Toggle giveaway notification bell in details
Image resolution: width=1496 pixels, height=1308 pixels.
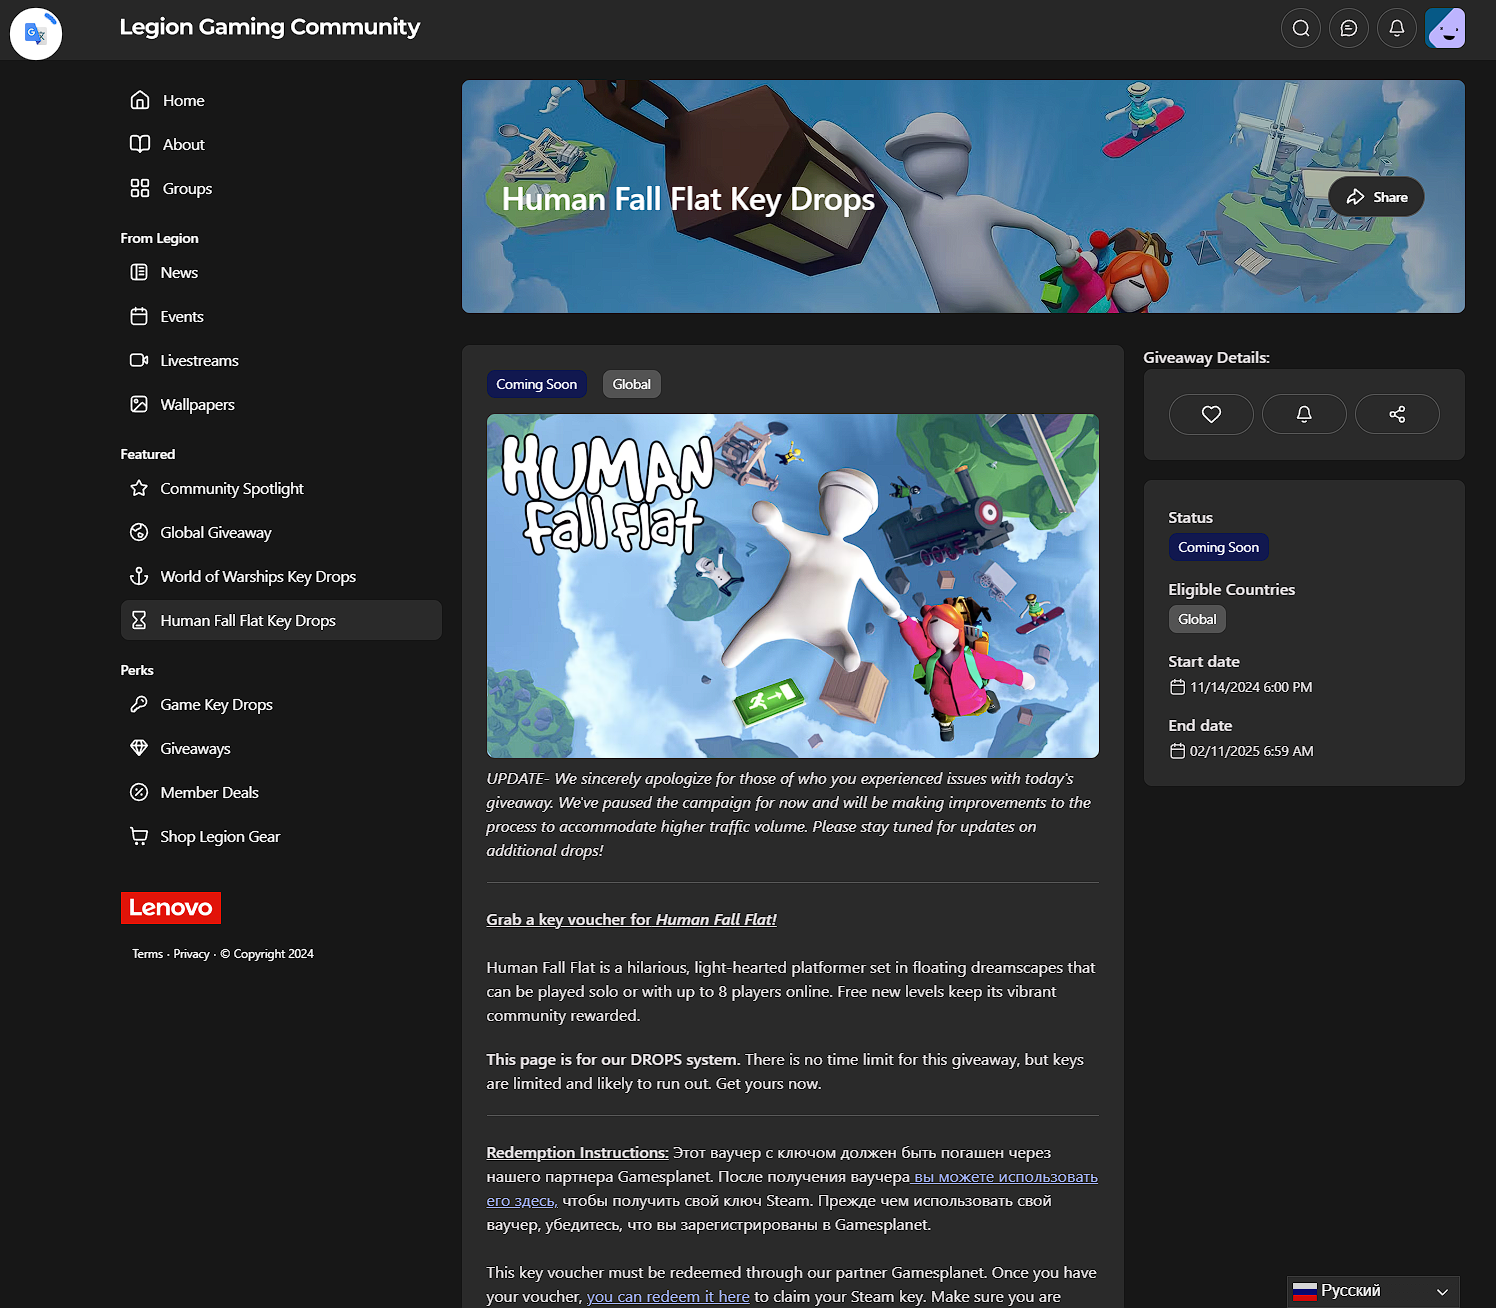[x=1304, y=414]
